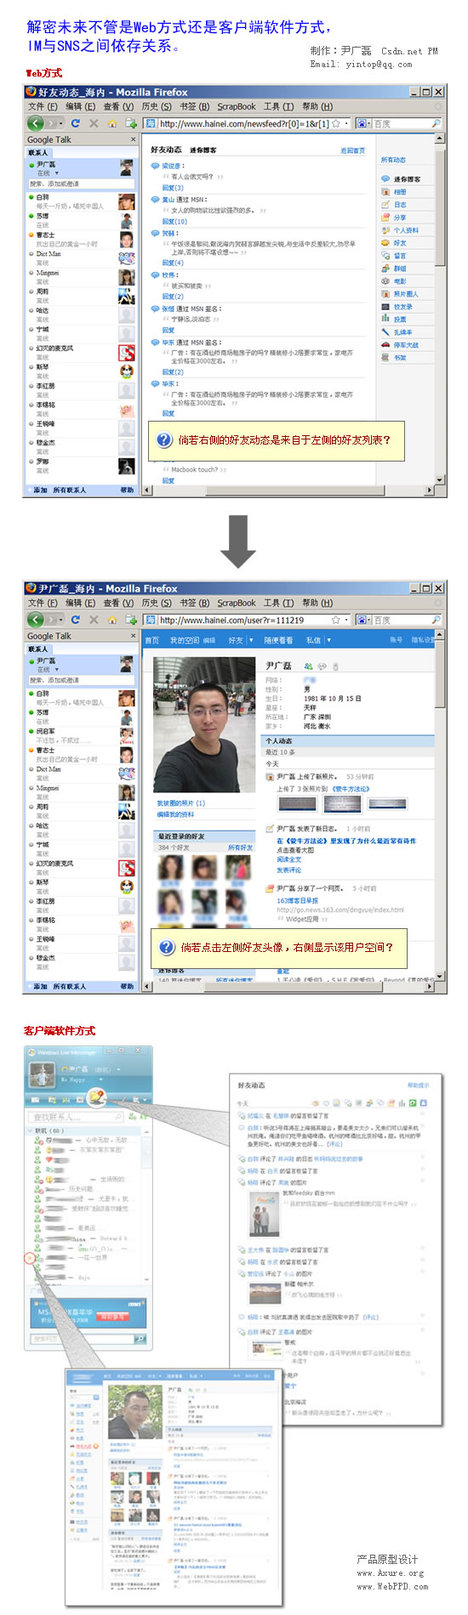This screenshot has height=1615, width=468.
Task: Open 尹广磊 large profile photo
Action: coord(205,725)
